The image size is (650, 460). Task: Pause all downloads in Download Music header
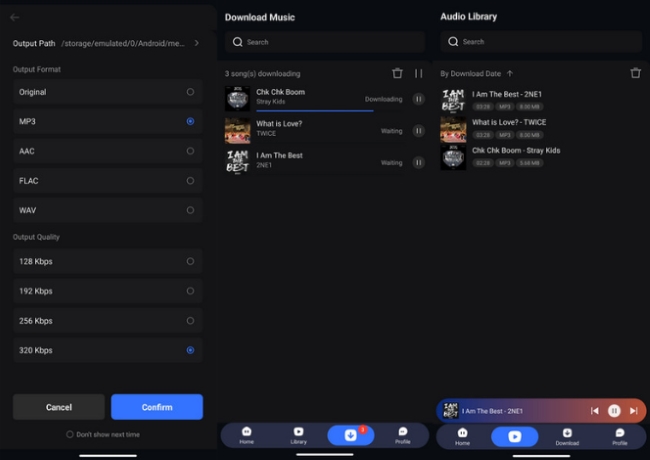[419, 73]
